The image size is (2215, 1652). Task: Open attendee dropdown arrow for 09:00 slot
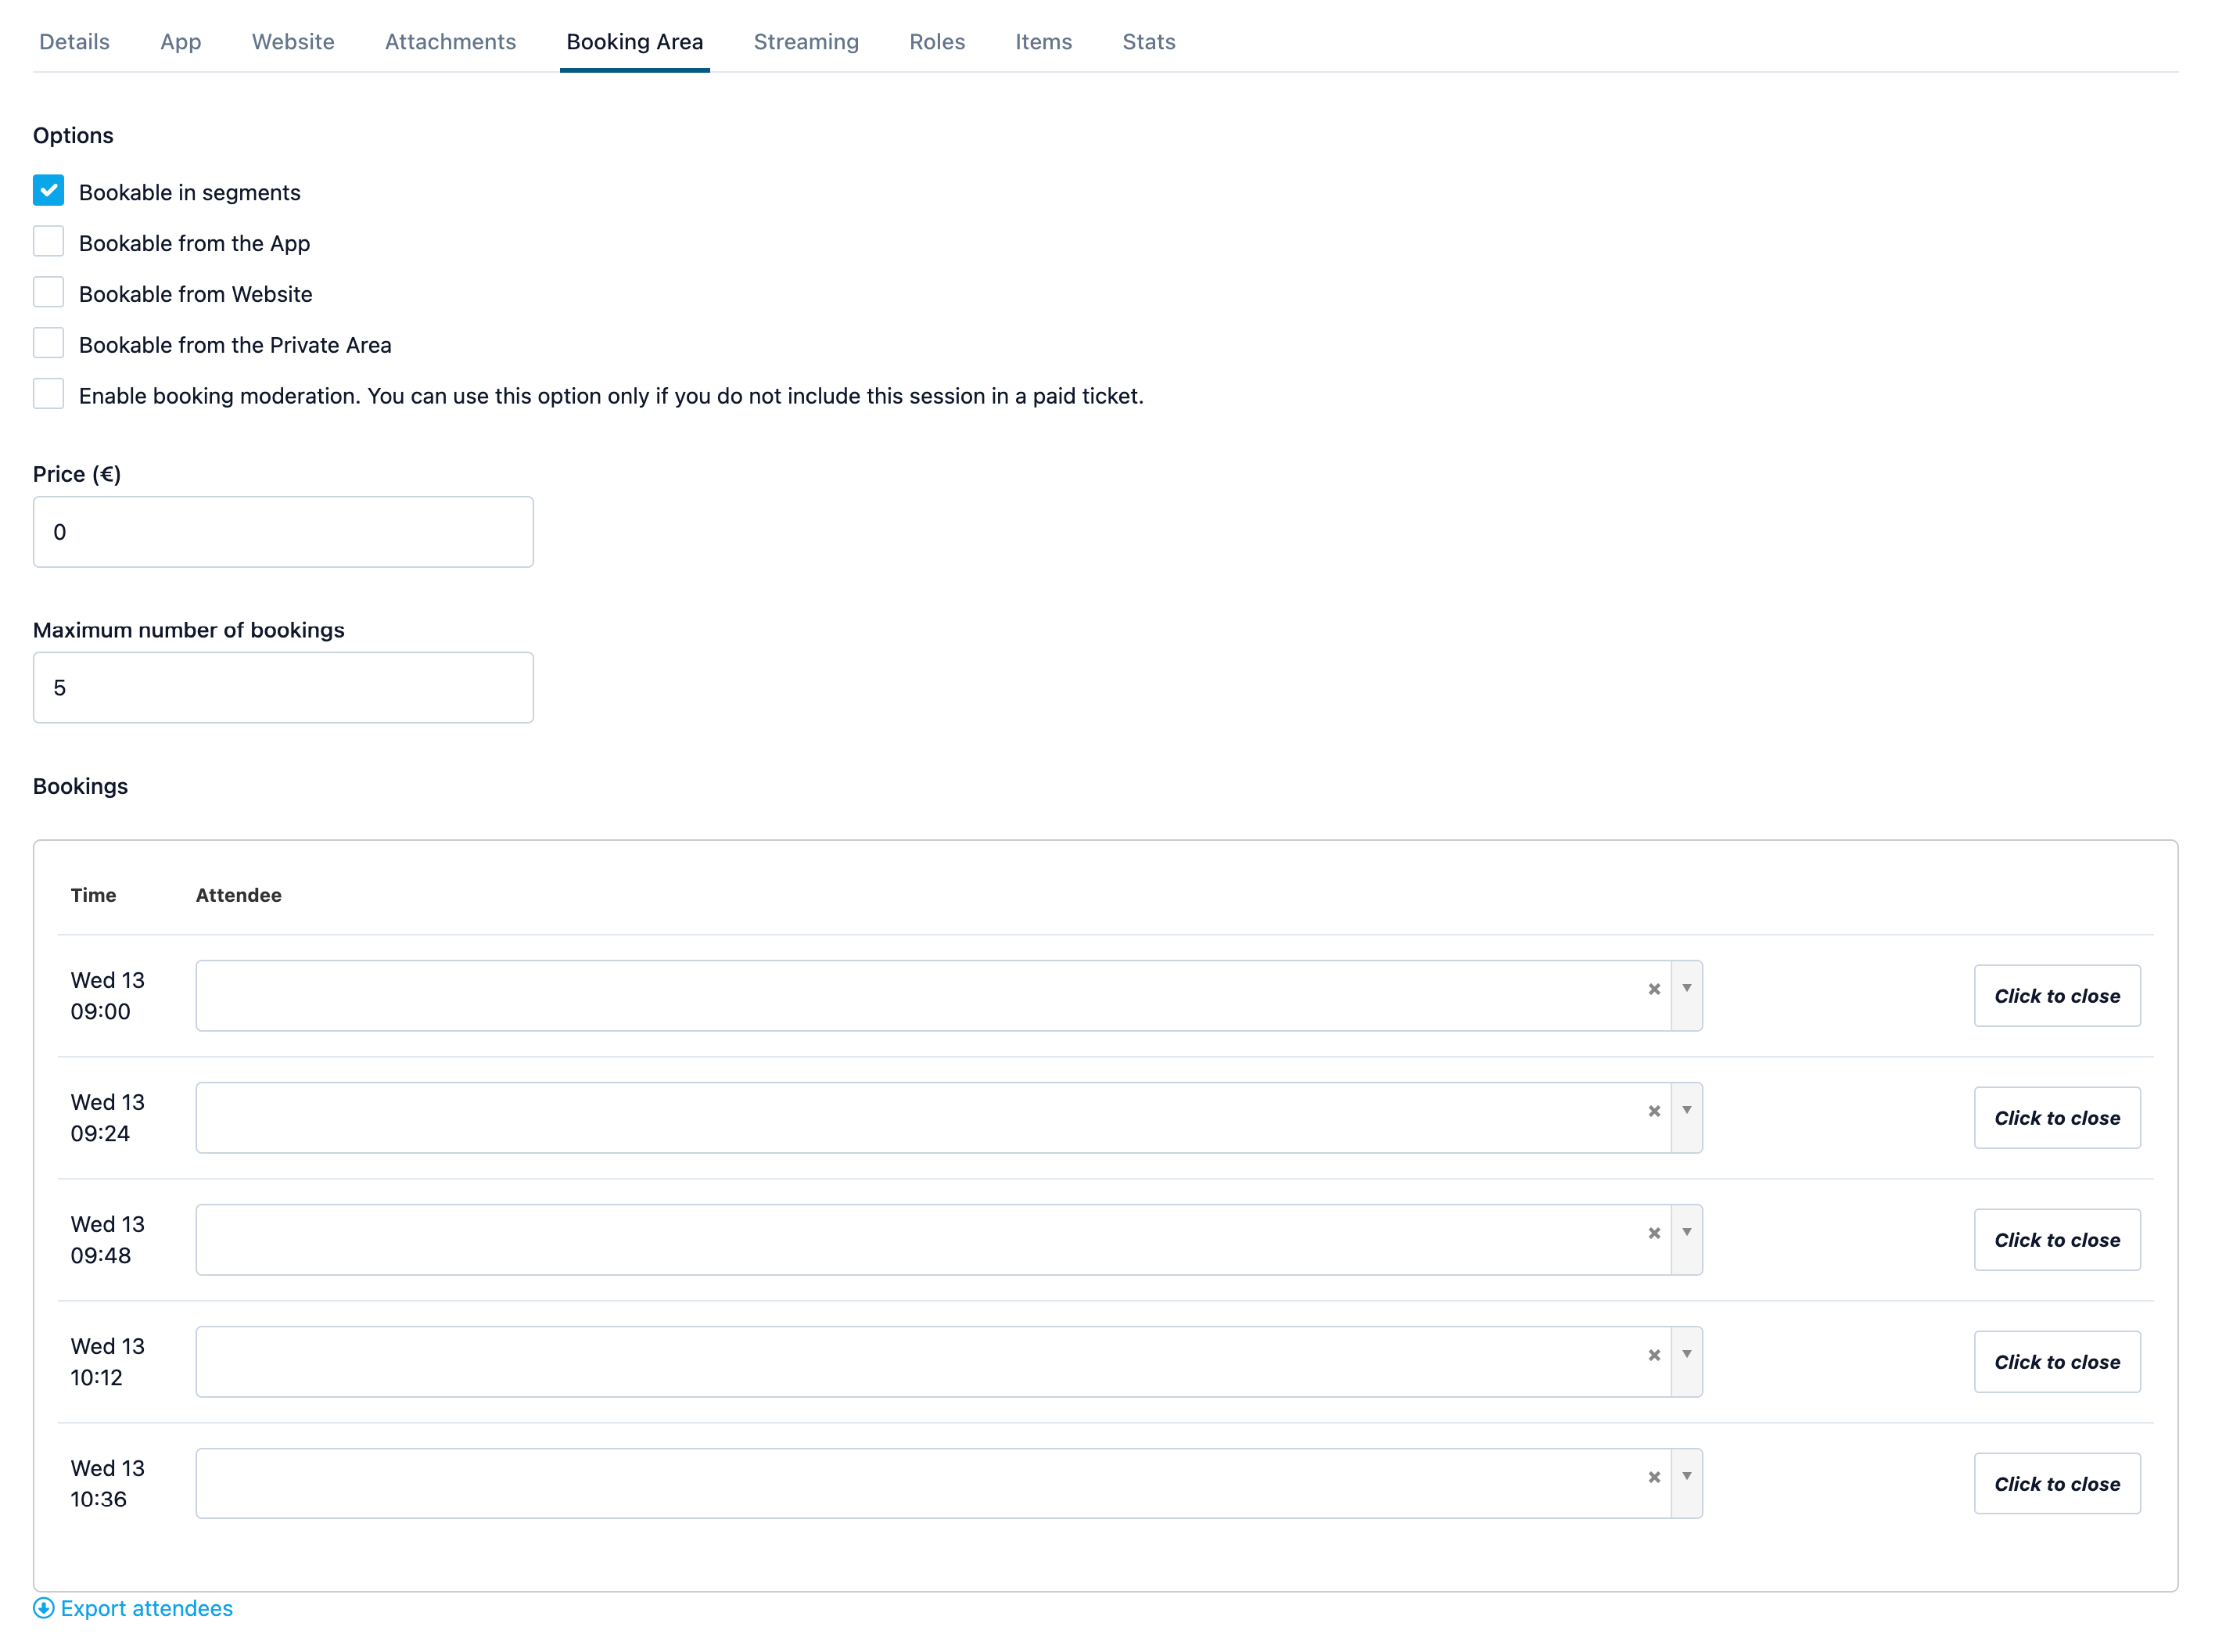click(1686, 995)
